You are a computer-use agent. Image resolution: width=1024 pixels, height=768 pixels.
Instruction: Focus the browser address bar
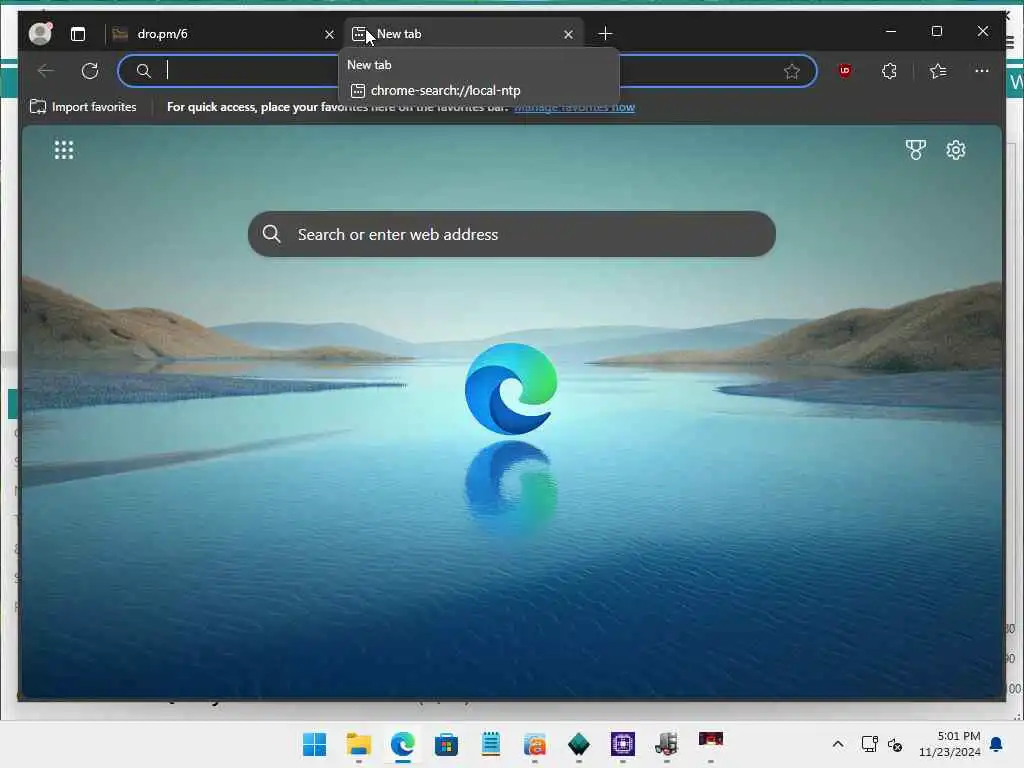[467, 71]
